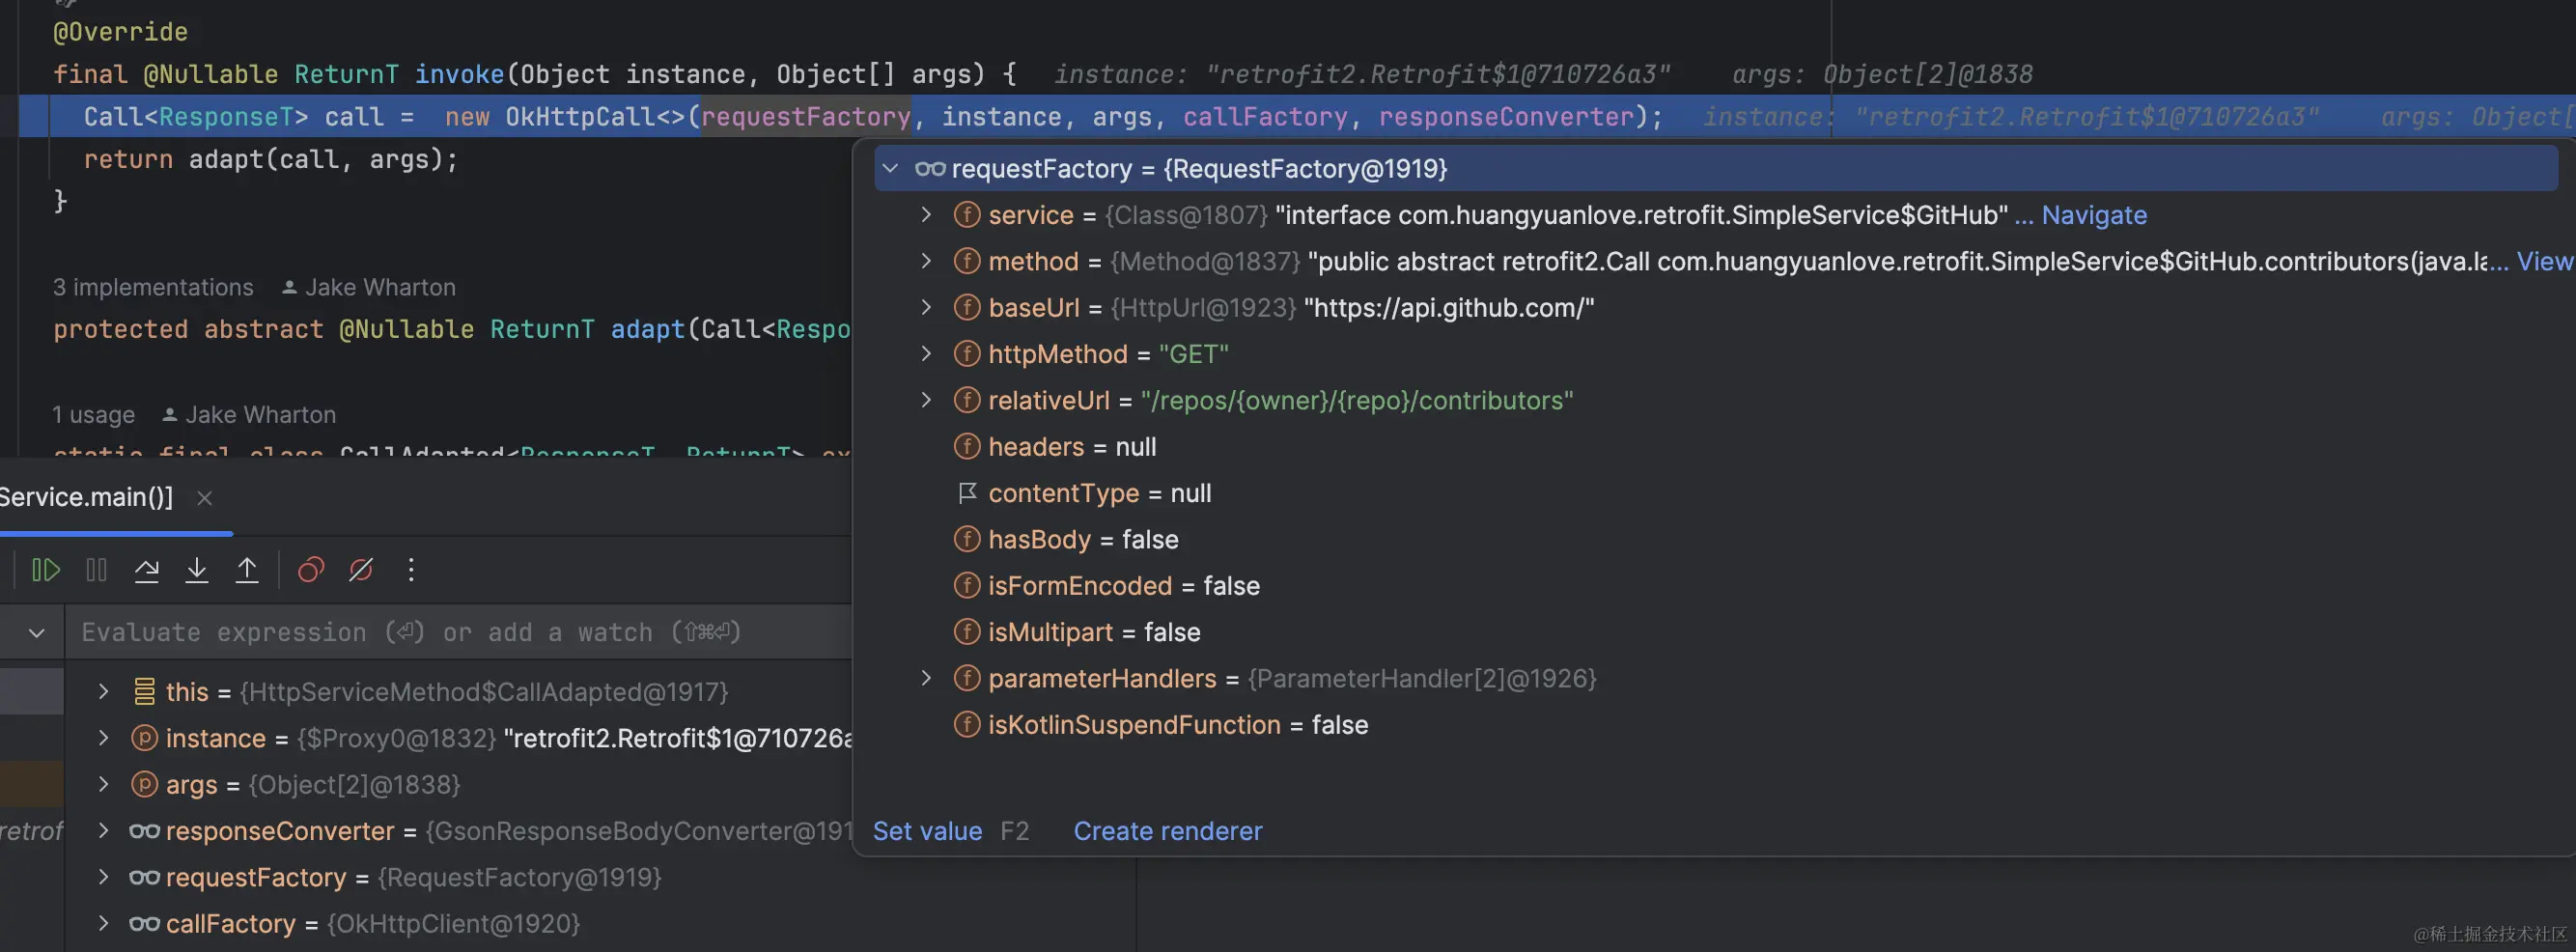
Task: Select 'hasBody = false' row in popup
Action: point(1714,539)
